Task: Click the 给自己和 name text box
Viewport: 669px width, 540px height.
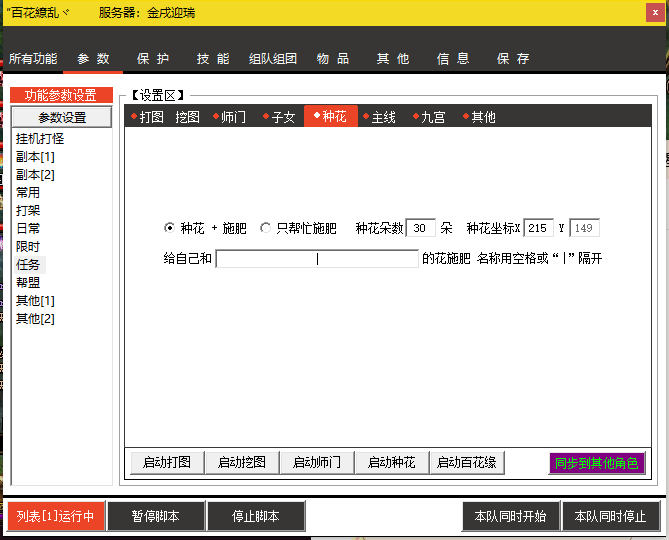Action: (317, 258)
